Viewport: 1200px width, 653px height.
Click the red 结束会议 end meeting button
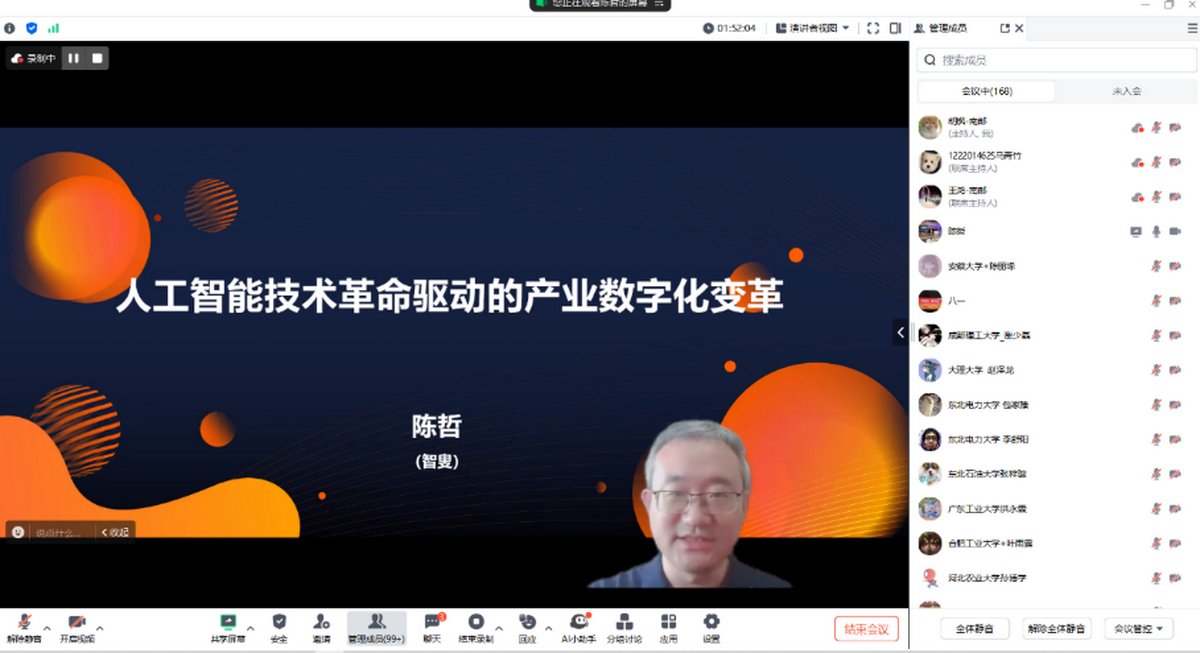[866, 629]
